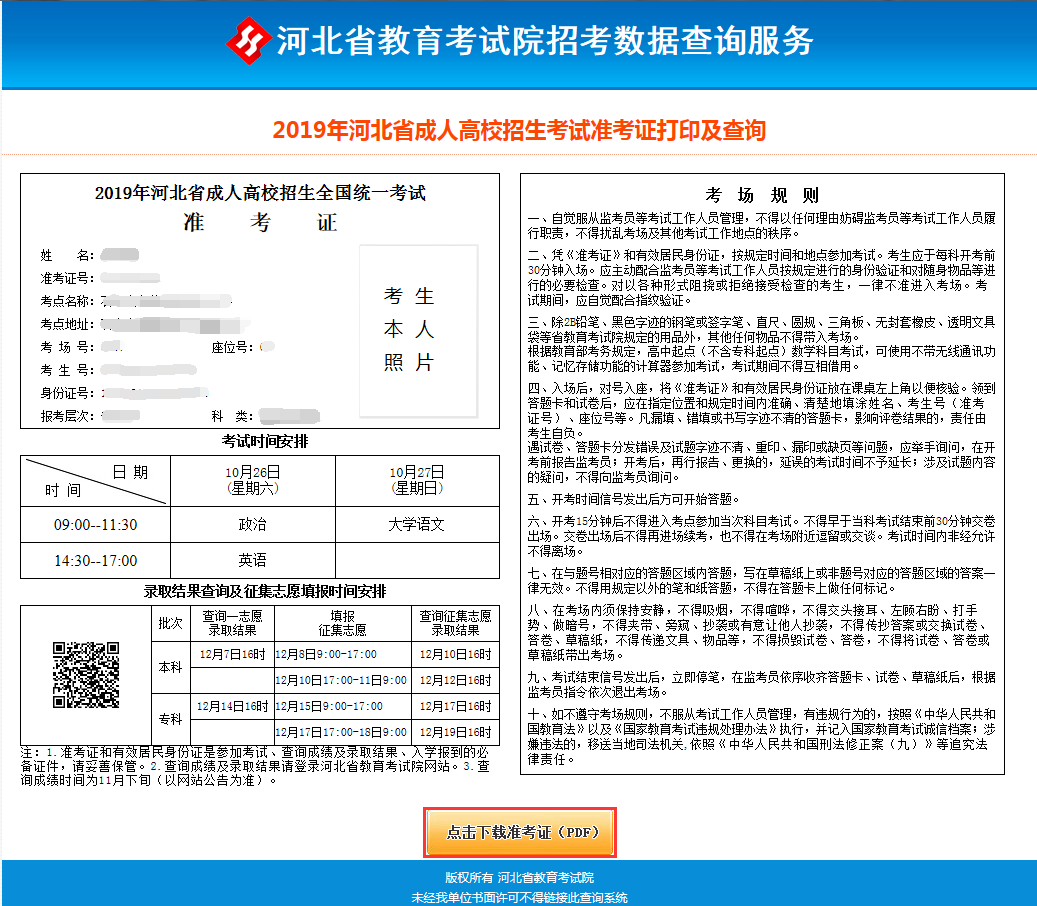Image resolution: width=1037 pixels, height=906 pixels.
Task: Select the 英语 exam subject cell
Action: (253, 561)
